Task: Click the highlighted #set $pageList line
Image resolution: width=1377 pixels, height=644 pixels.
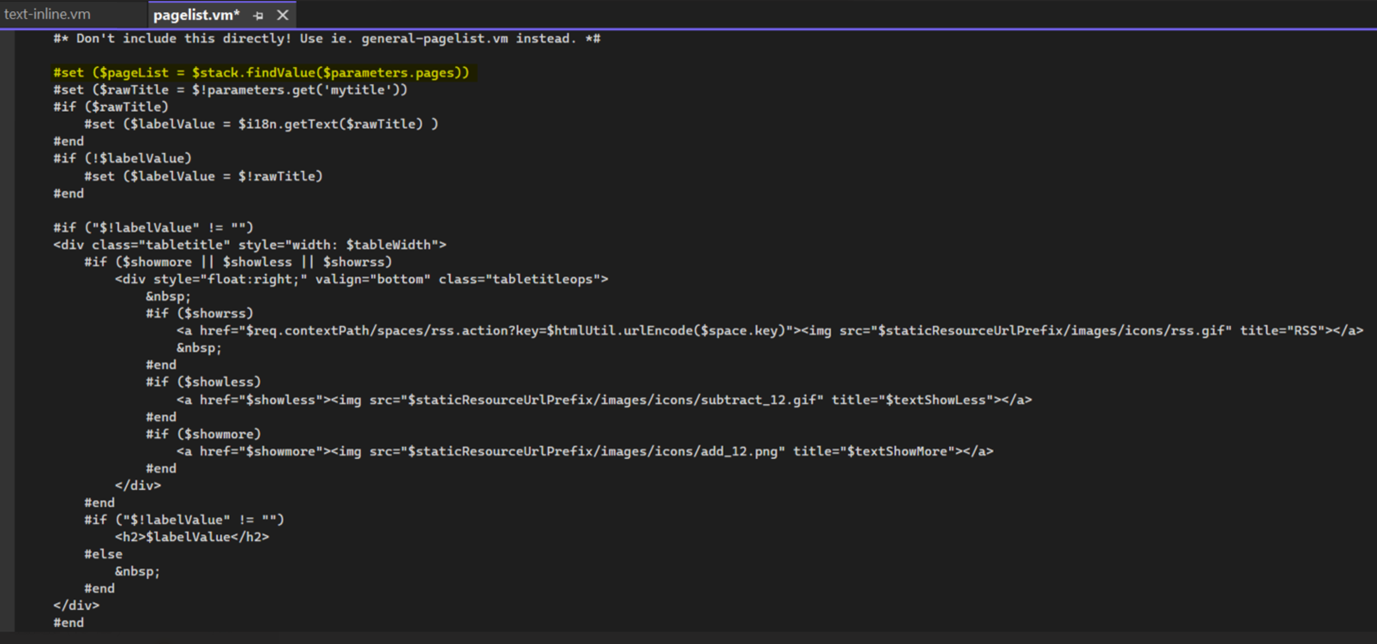Action: [x=260, y=73]
